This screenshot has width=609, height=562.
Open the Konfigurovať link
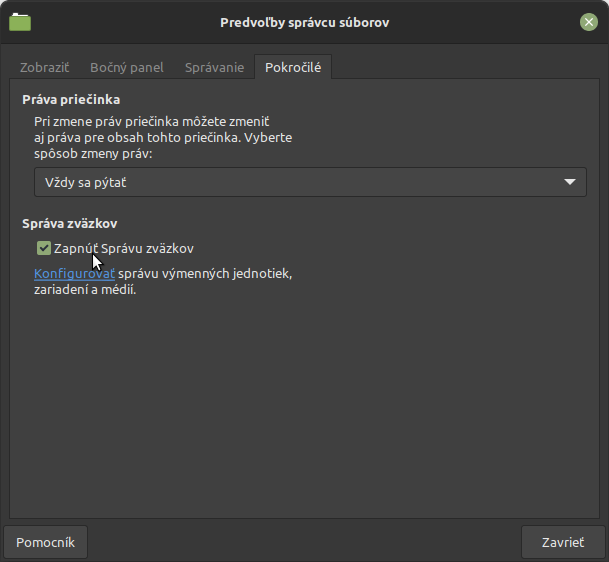coord(74,273)
